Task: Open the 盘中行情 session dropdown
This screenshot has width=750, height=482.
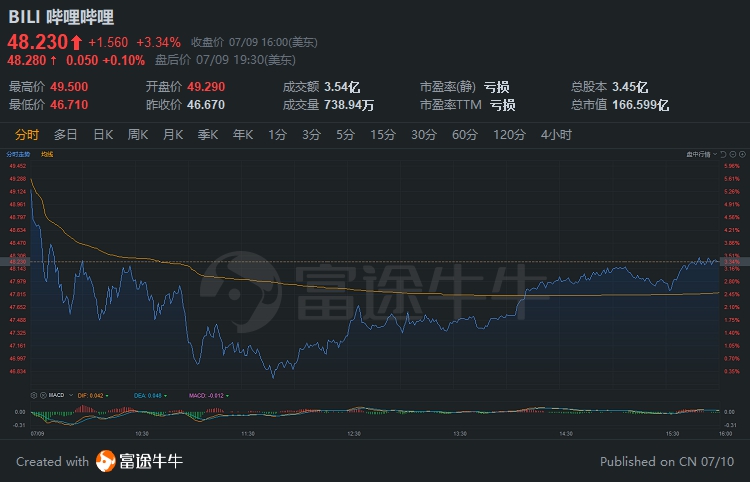Action: pyautogui.click(x=699, y=155)
